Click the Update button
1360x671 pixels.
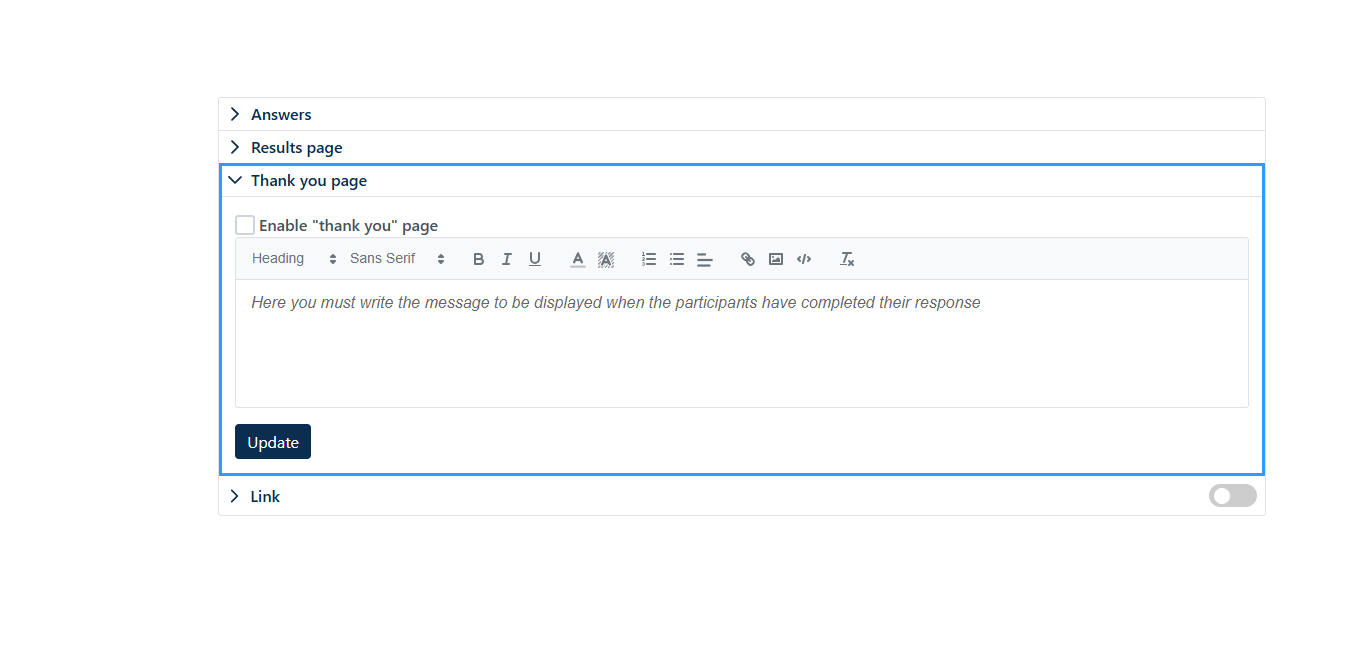point(273,442)
